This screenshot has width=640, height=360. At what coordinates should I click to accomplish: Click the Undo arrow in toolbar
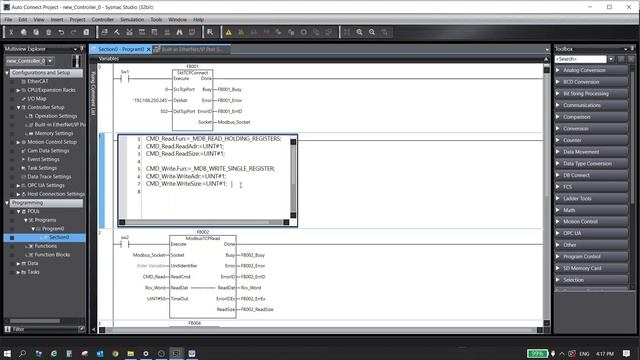coord(61,32)
